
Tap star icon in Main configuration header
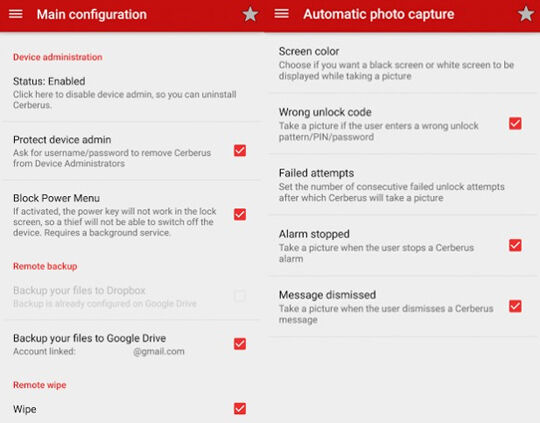click(250, 14)
